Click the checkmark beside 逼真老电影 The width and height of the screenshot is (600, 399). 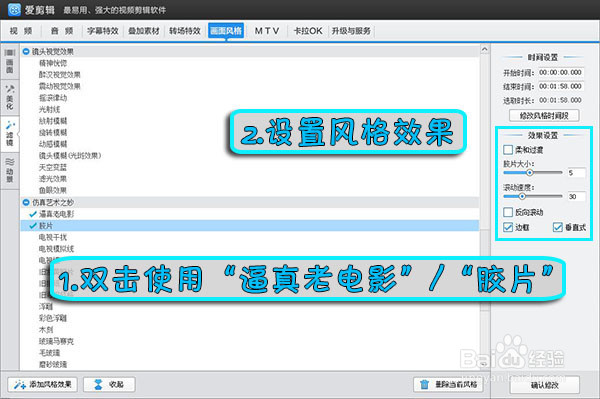click(33, 214)
